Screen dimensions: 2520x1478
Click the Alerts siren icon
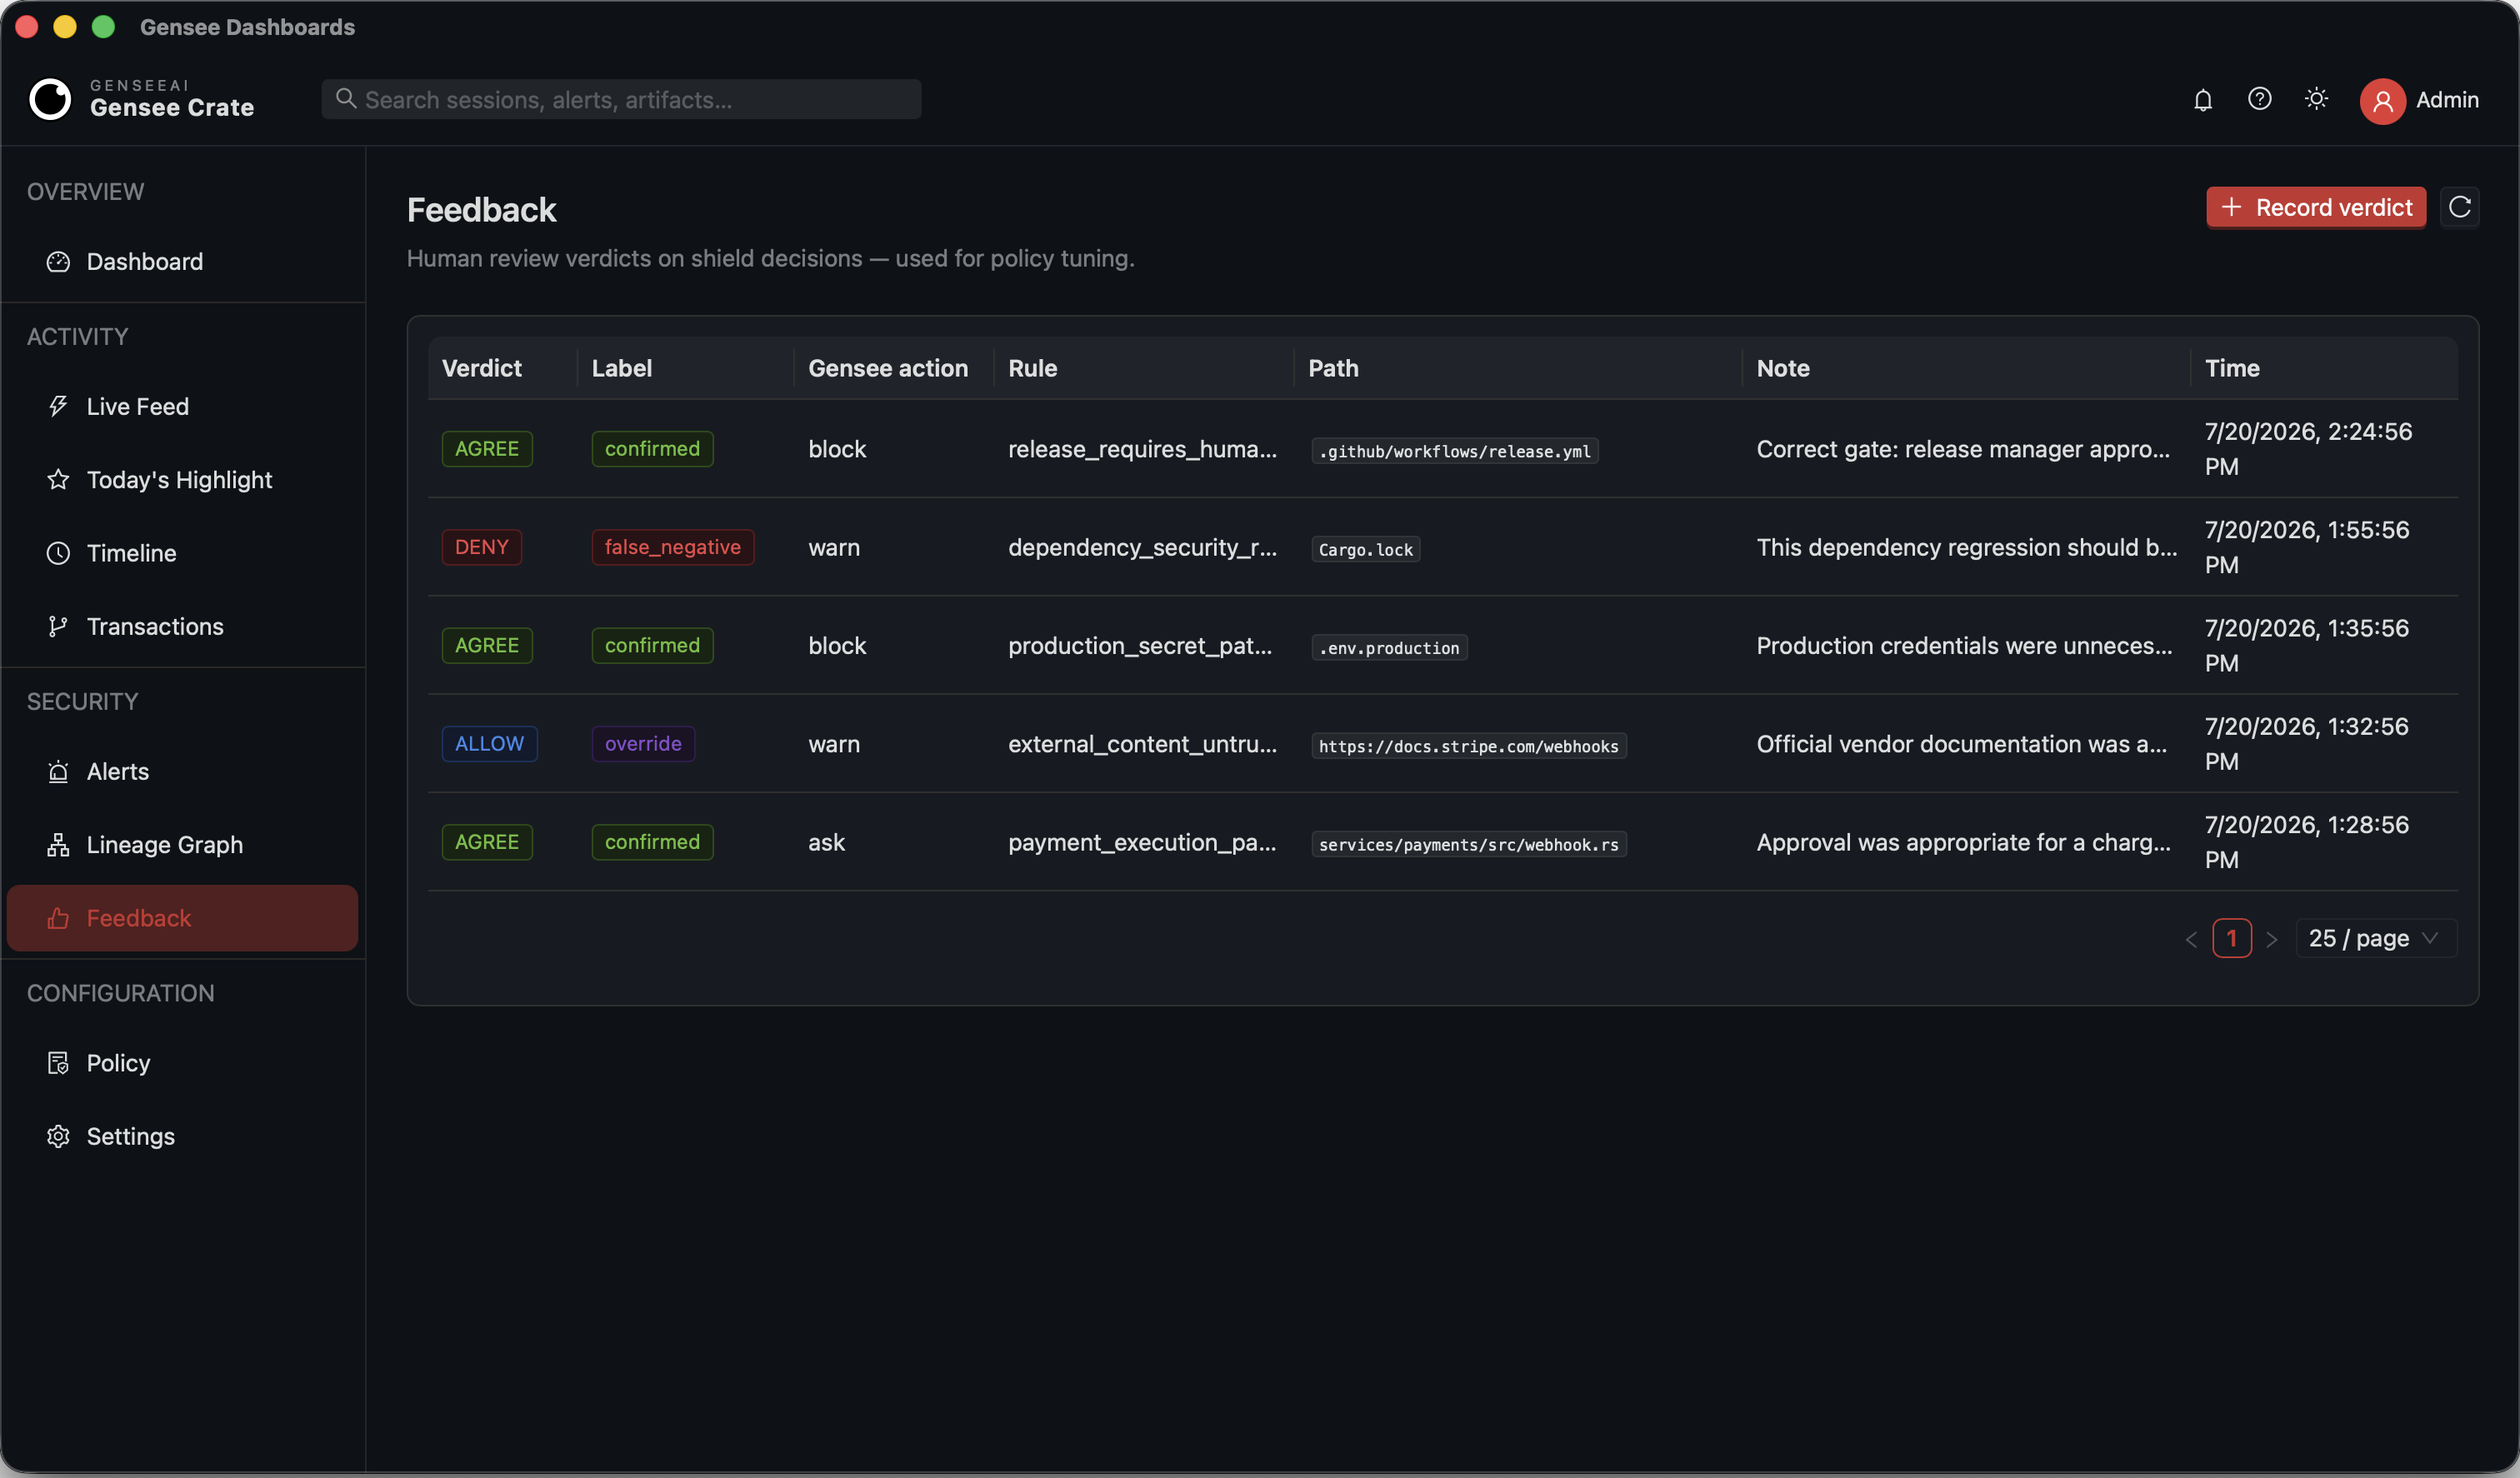pos(58,772)
